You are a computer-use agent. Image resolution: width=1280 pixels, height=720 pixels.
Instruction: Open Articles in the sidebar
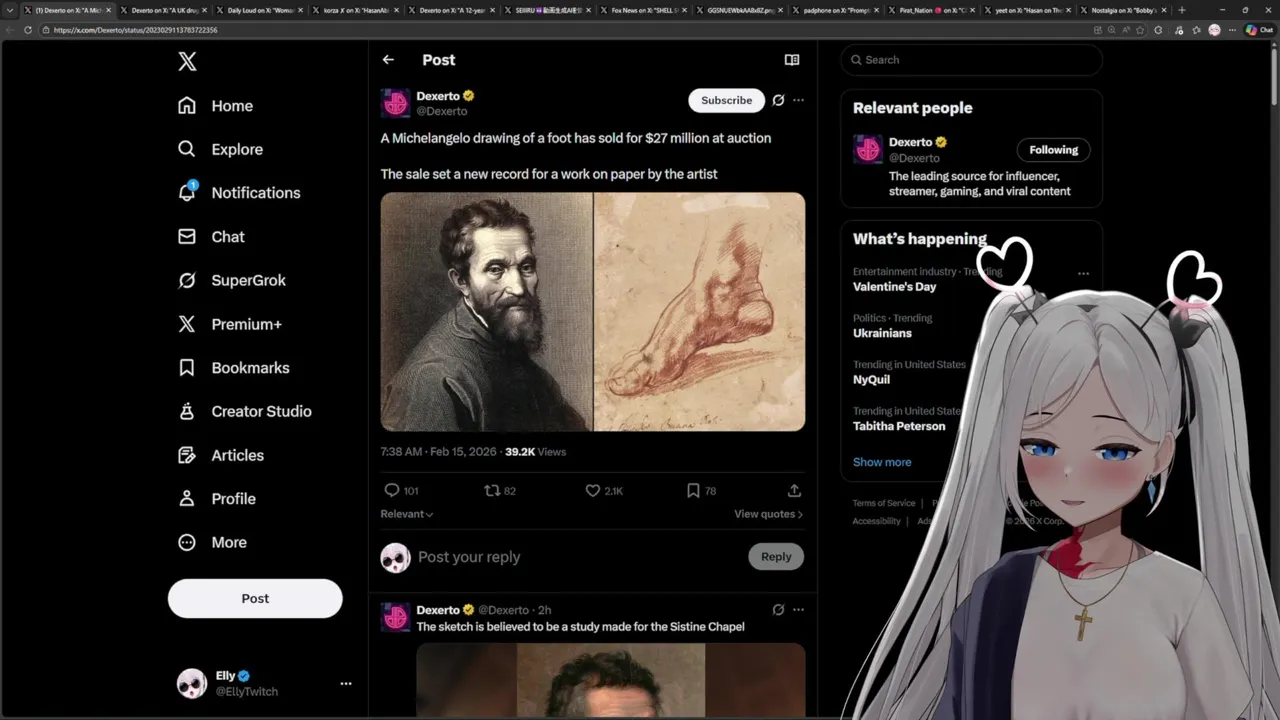coord(220,455)
